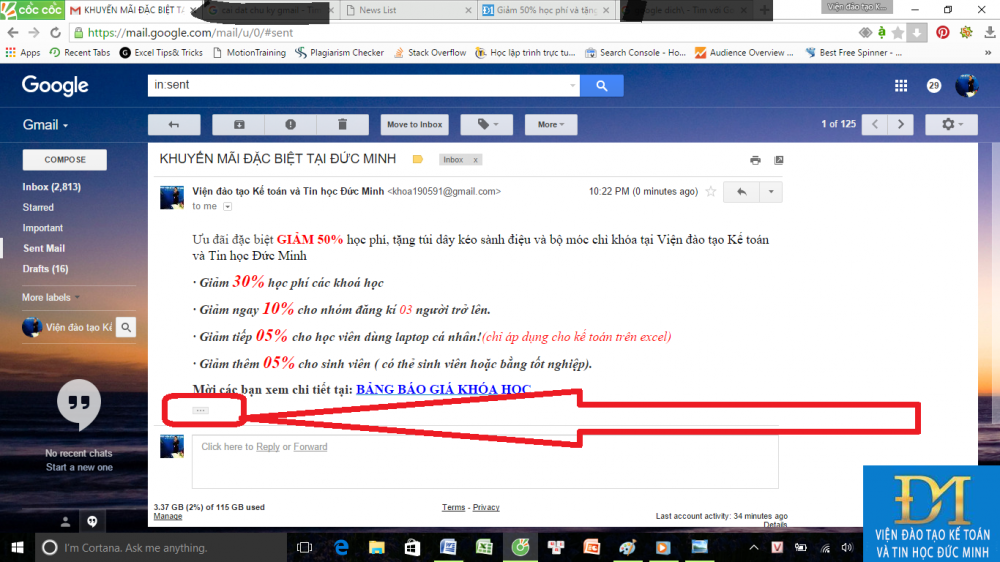
Task: Open the Plagiarism Checker bookmark
Action: click(x=339, y=53)
